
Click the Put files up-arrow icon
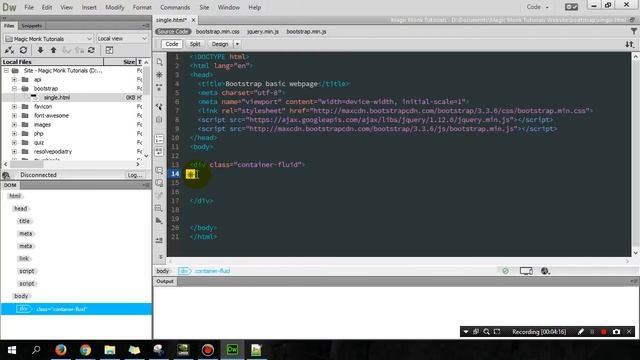pyautogui.click(x=53, y=50)
